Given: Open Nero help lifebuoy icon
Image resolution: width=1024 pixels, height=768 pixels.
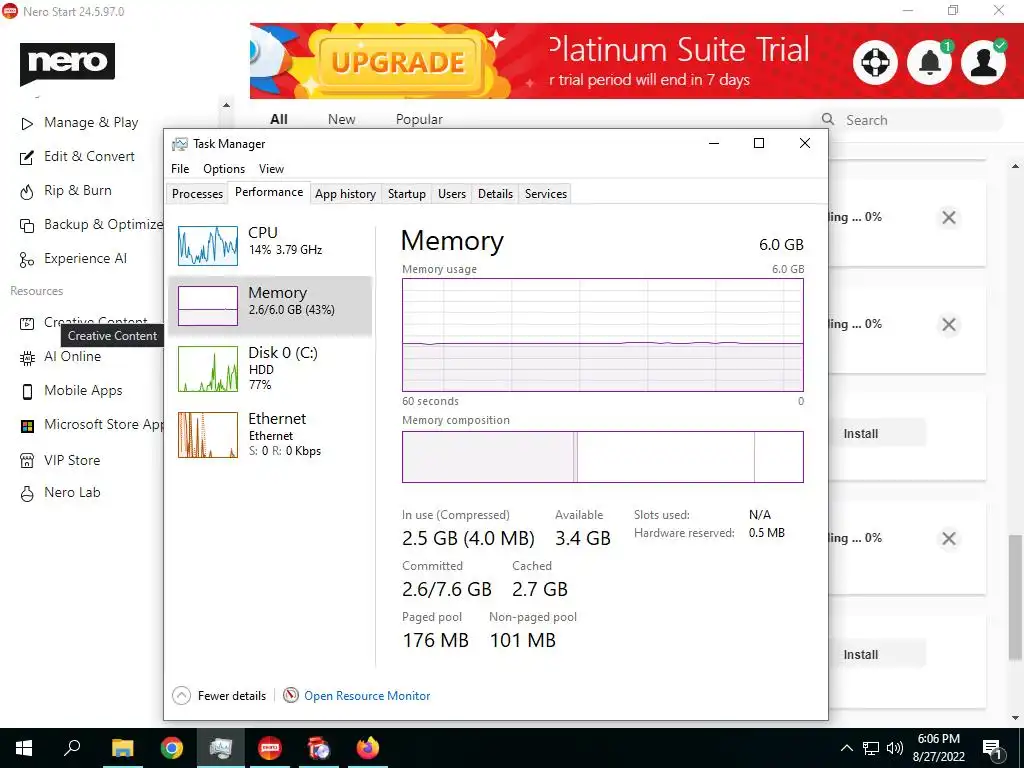Looking at the screenshot, I should [x=875, y=62].
